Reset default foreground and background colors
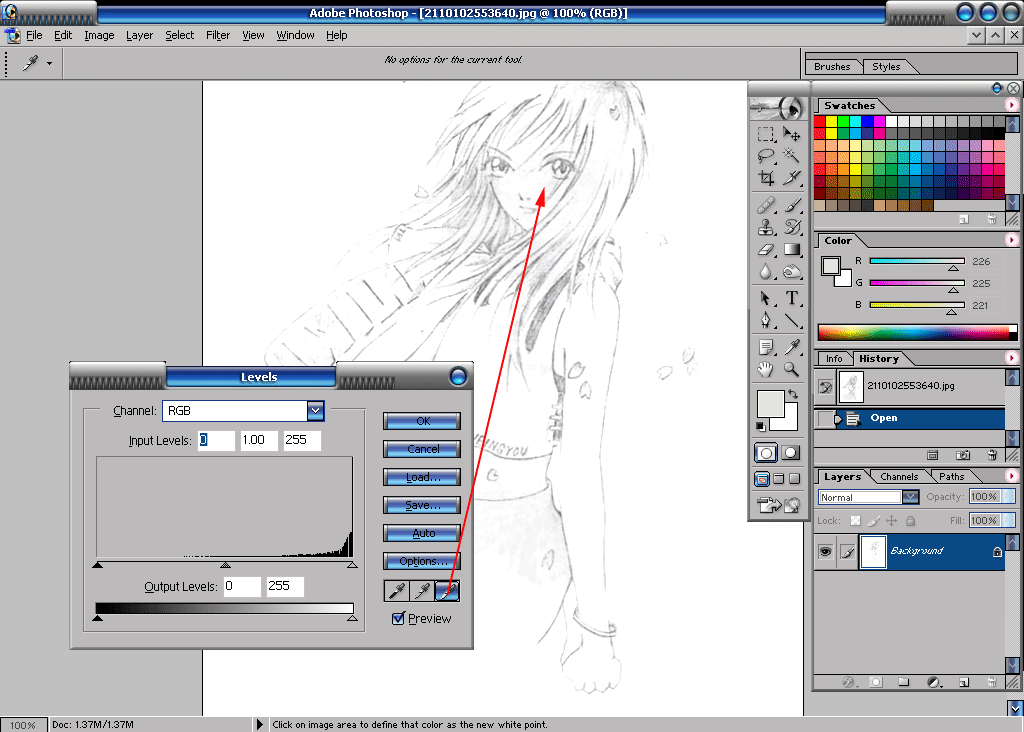The height and width of the screenshot is (732, 1024). [760, 426]
